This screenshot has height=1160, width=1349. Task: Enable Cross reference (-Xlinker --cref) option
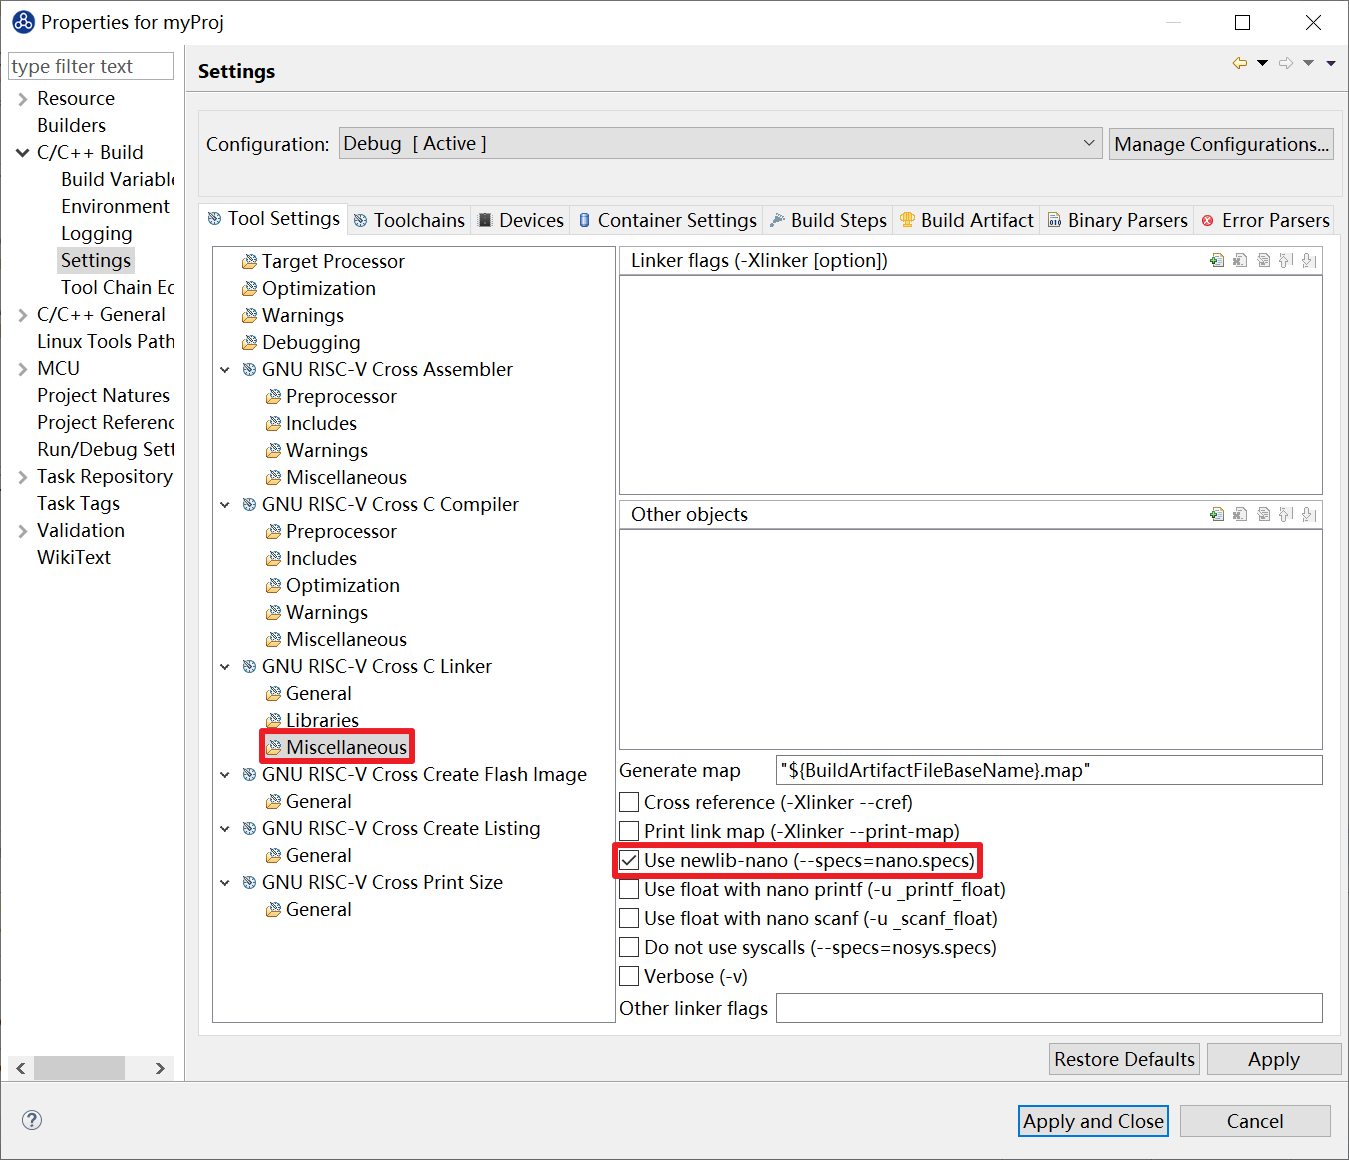[629, 803]
